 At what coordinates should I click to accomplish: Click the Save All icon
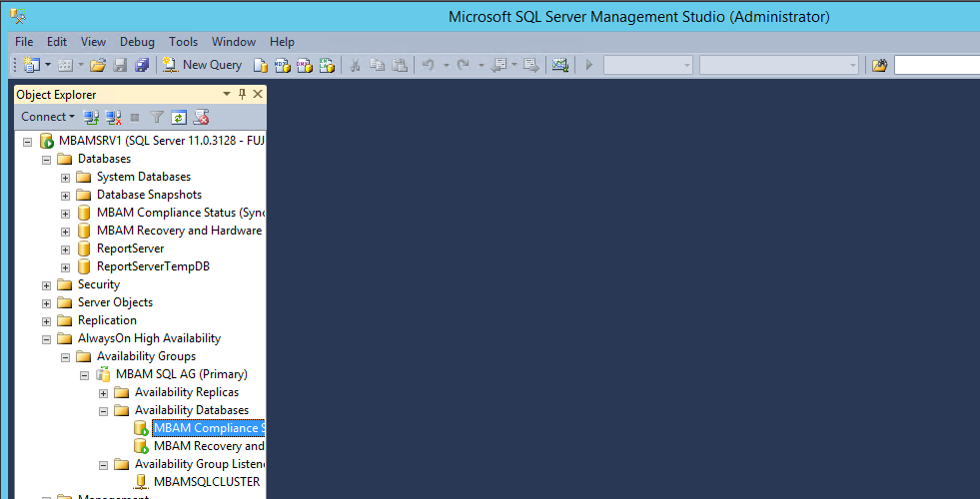point(142,65)
